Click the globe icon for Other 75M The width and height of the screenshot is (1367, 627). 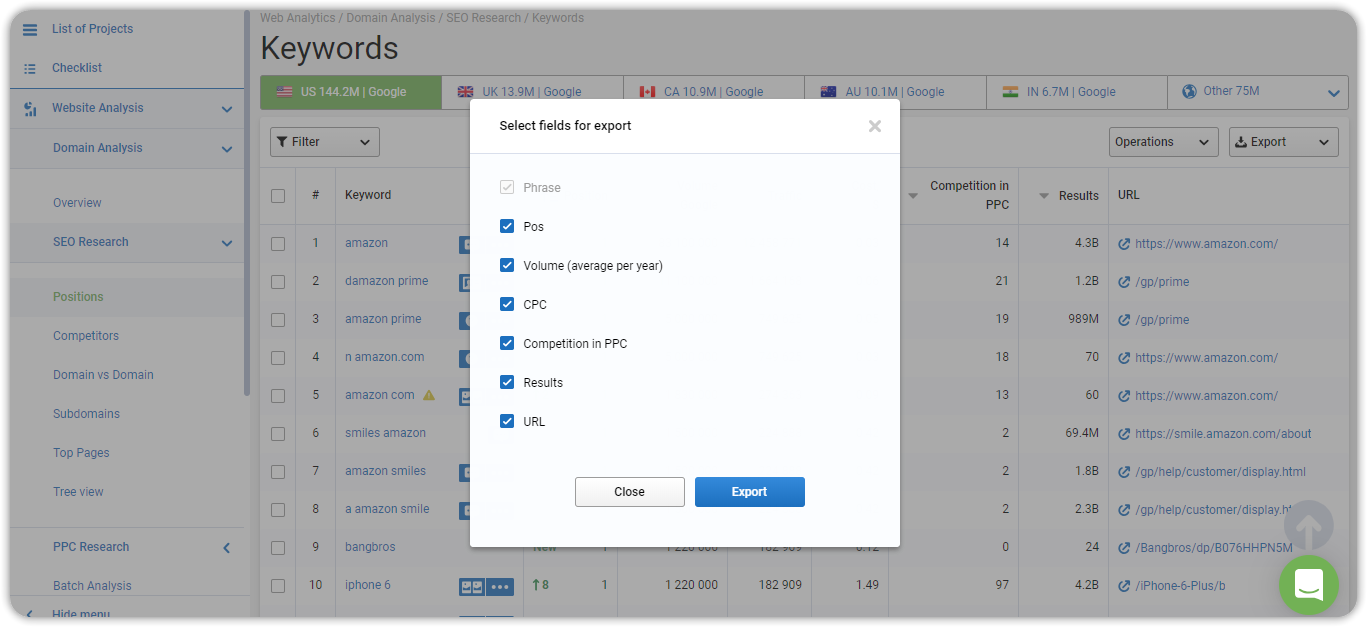coord(1189,91)
